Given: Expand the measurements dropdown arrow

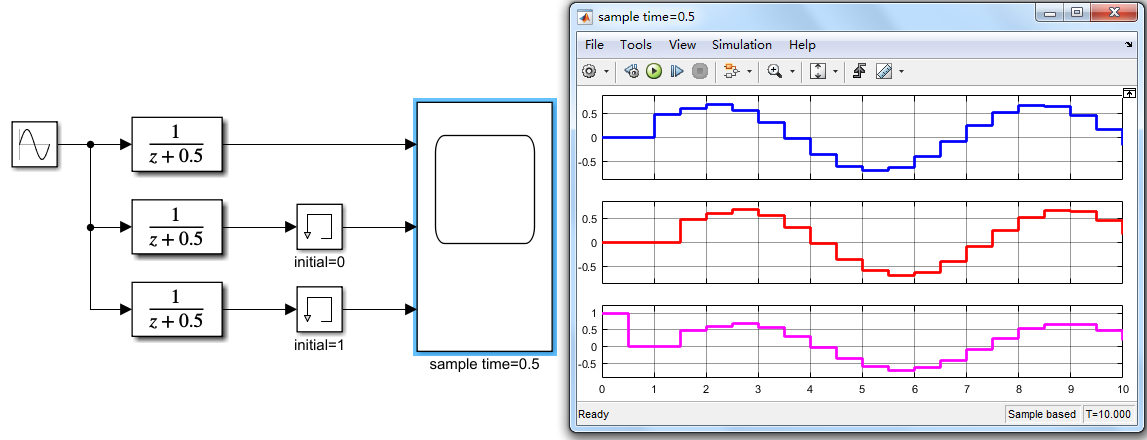Looking at the screenshot, I should click(x=901, y=72).
